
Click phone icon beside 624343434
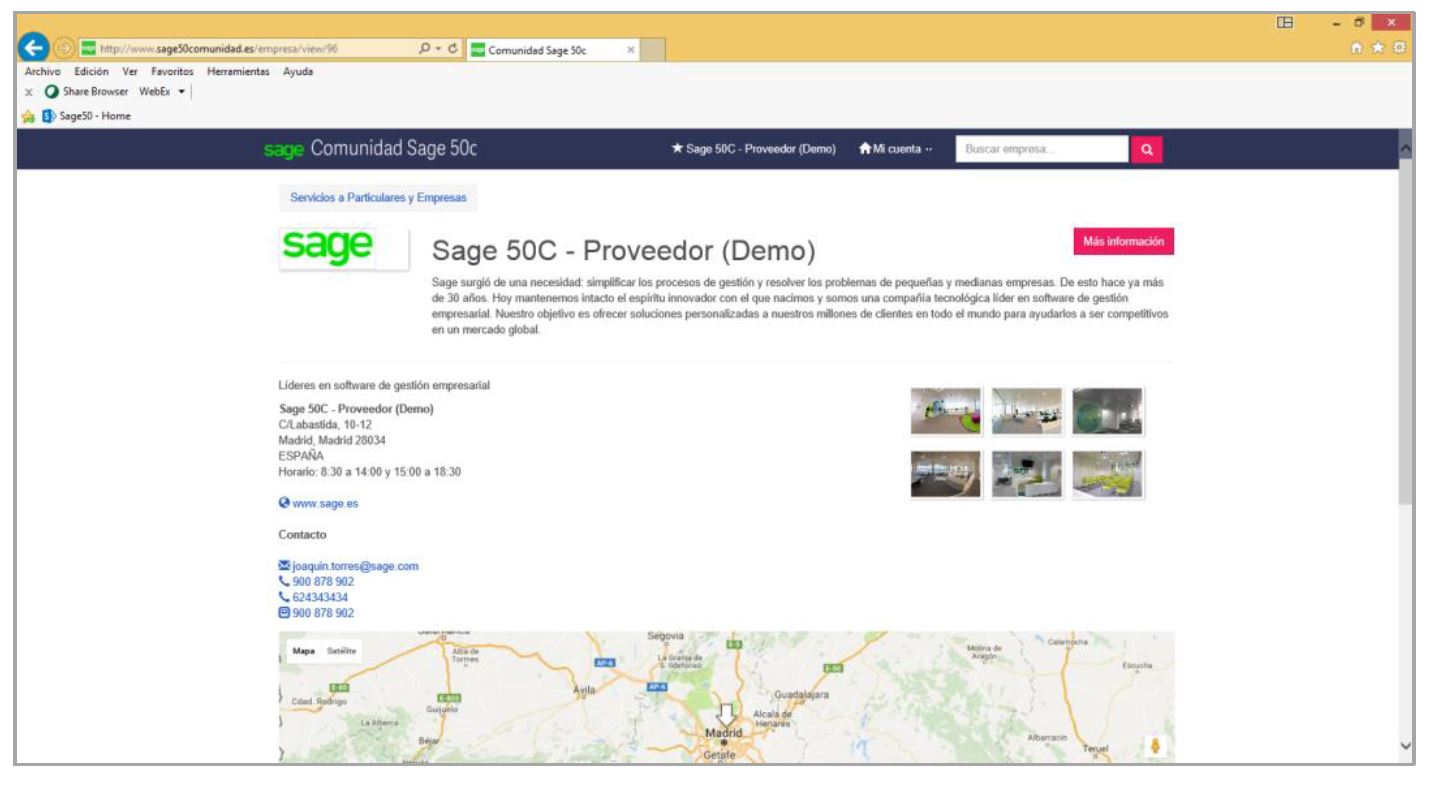[x=284, y=597]
